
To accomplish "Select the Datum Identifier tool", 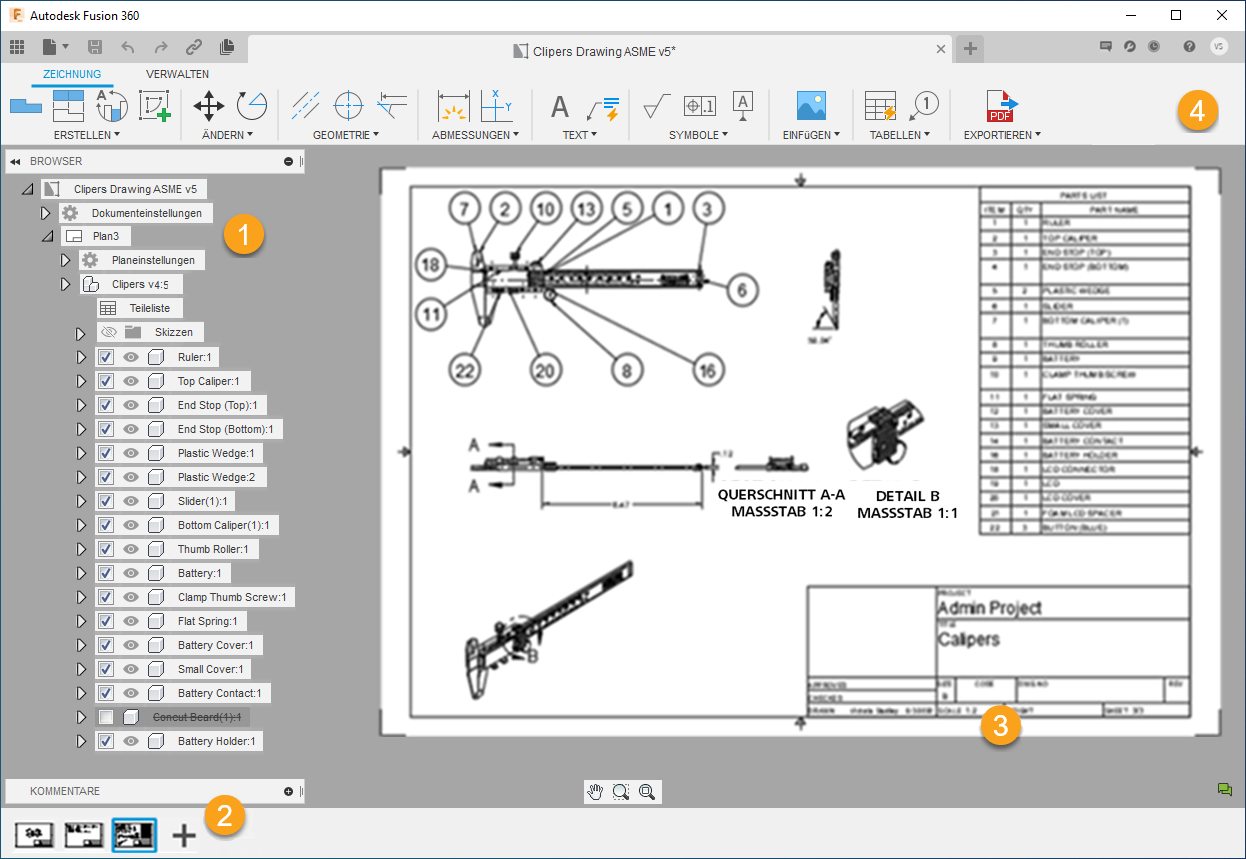I will coord(743,105).
